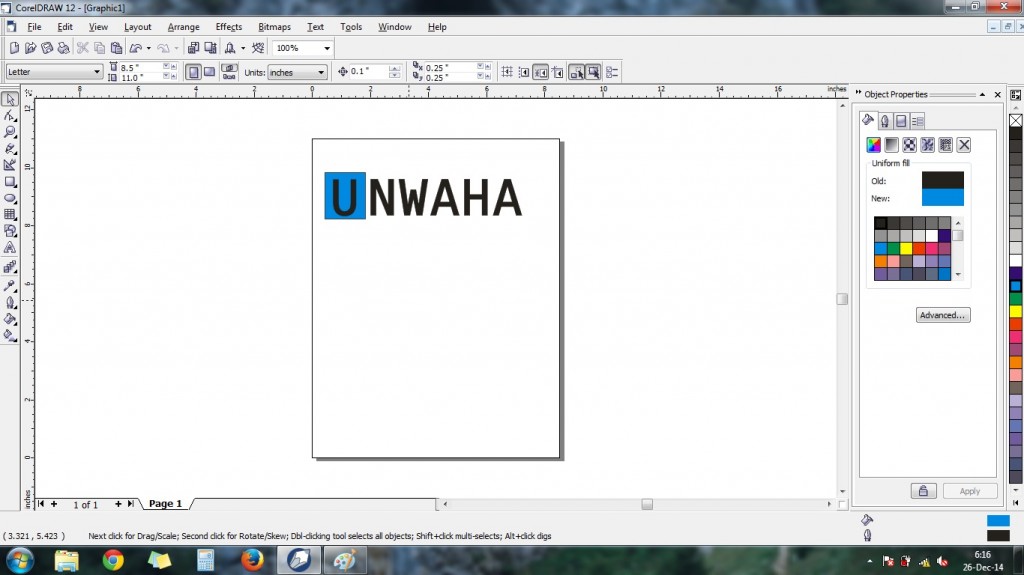Open the Bitmaps menu

[x=274, y=27]
